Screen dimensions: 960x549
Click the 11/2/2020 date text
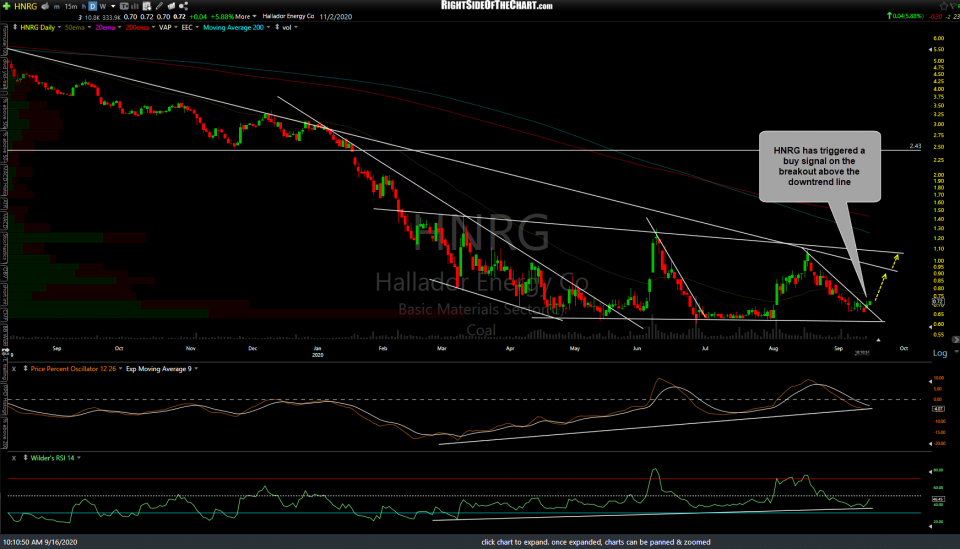(x=336, y=17)
